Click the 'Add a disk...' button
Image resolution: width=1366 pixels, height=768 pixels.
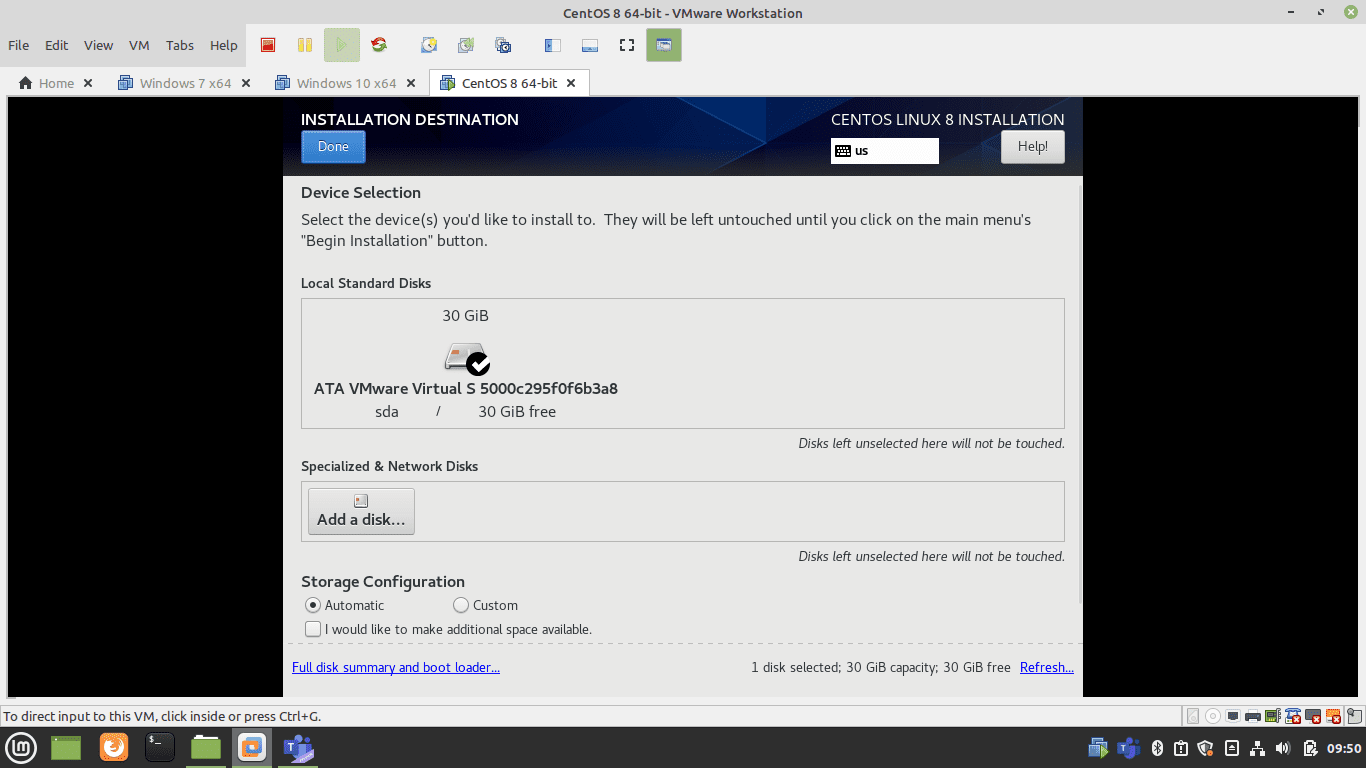point(361,511)
